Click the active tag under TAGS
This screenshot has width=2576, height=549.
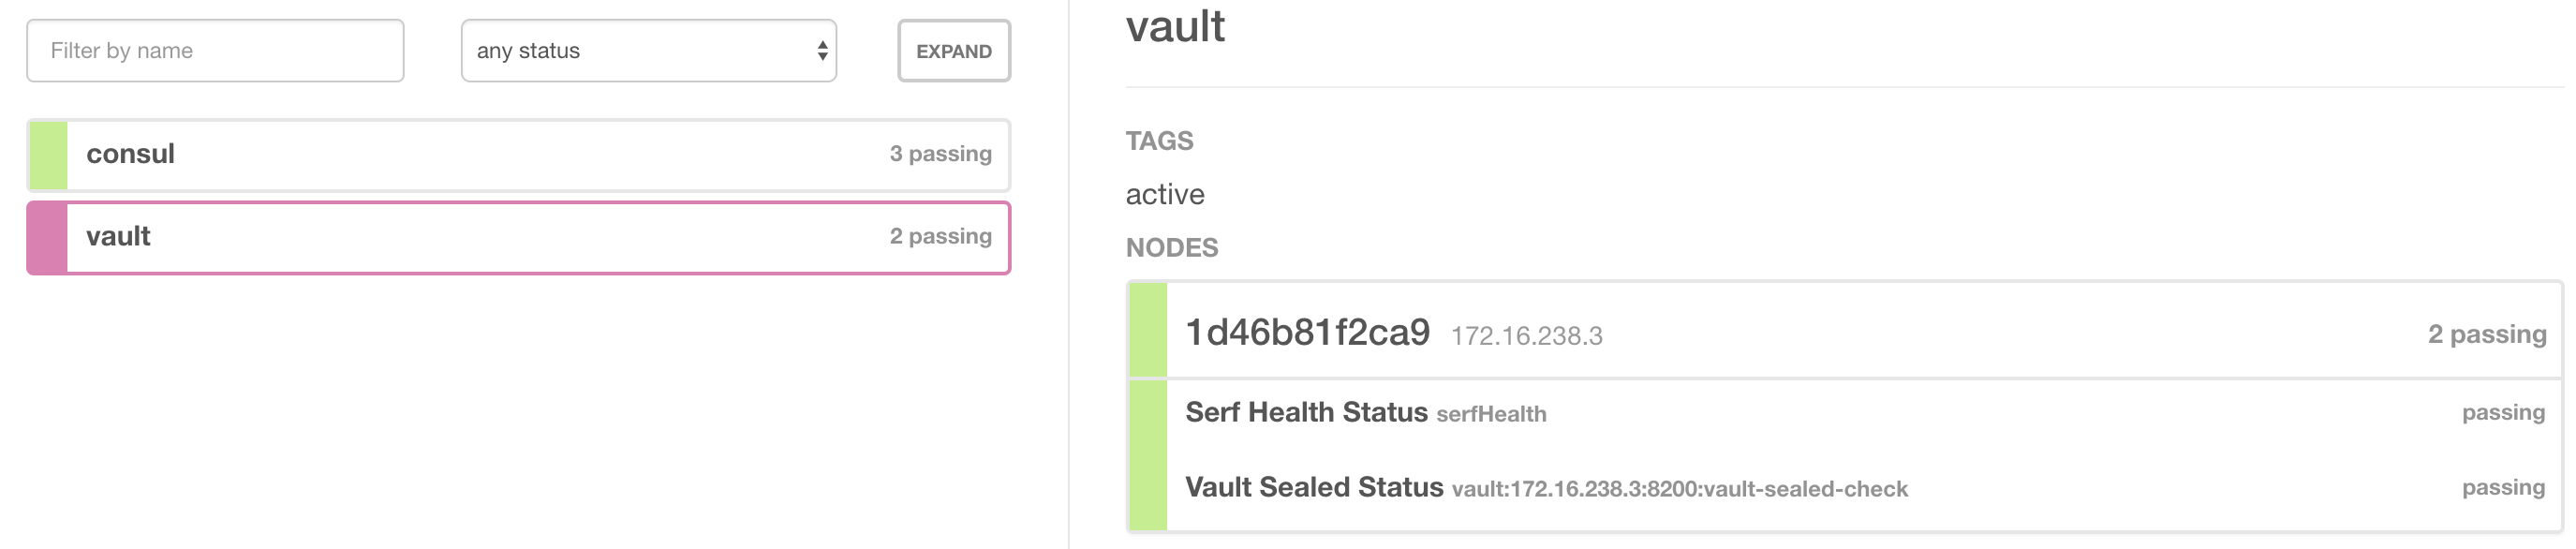[x=1165, y=194]
